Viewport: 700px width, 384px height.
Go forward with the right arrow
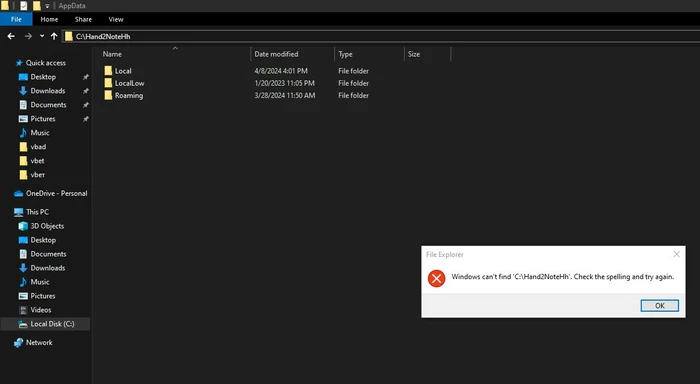[x=28, y=36]
